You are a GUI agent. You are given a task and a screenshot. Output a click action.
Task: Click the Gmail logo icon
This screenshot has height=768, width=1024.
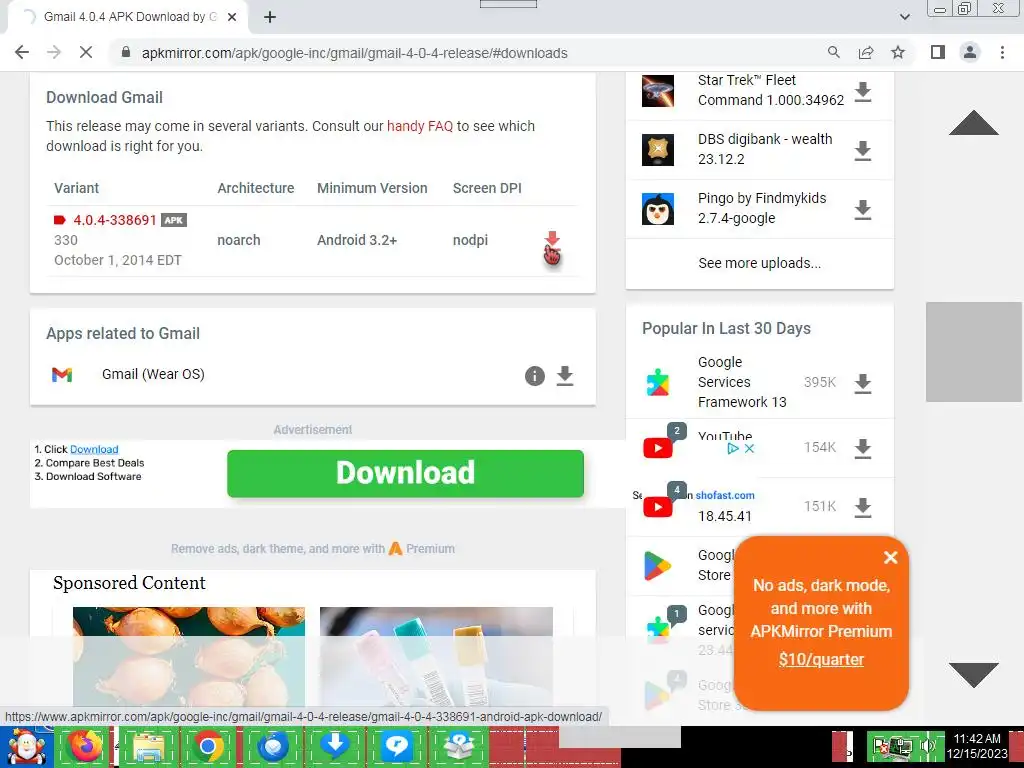coord(62,374)
